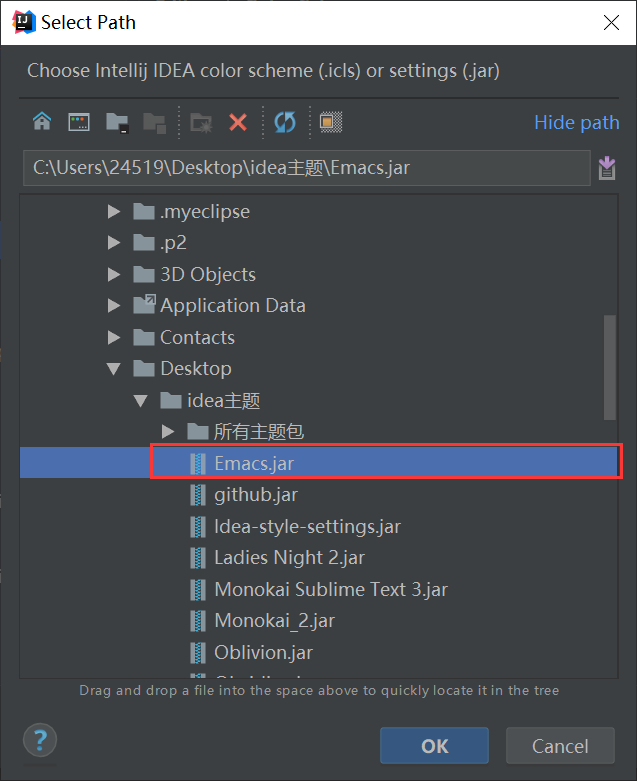637x781 pixels.
Task: Collapse the idea主题 folder
Action: (x=141, y=401)
